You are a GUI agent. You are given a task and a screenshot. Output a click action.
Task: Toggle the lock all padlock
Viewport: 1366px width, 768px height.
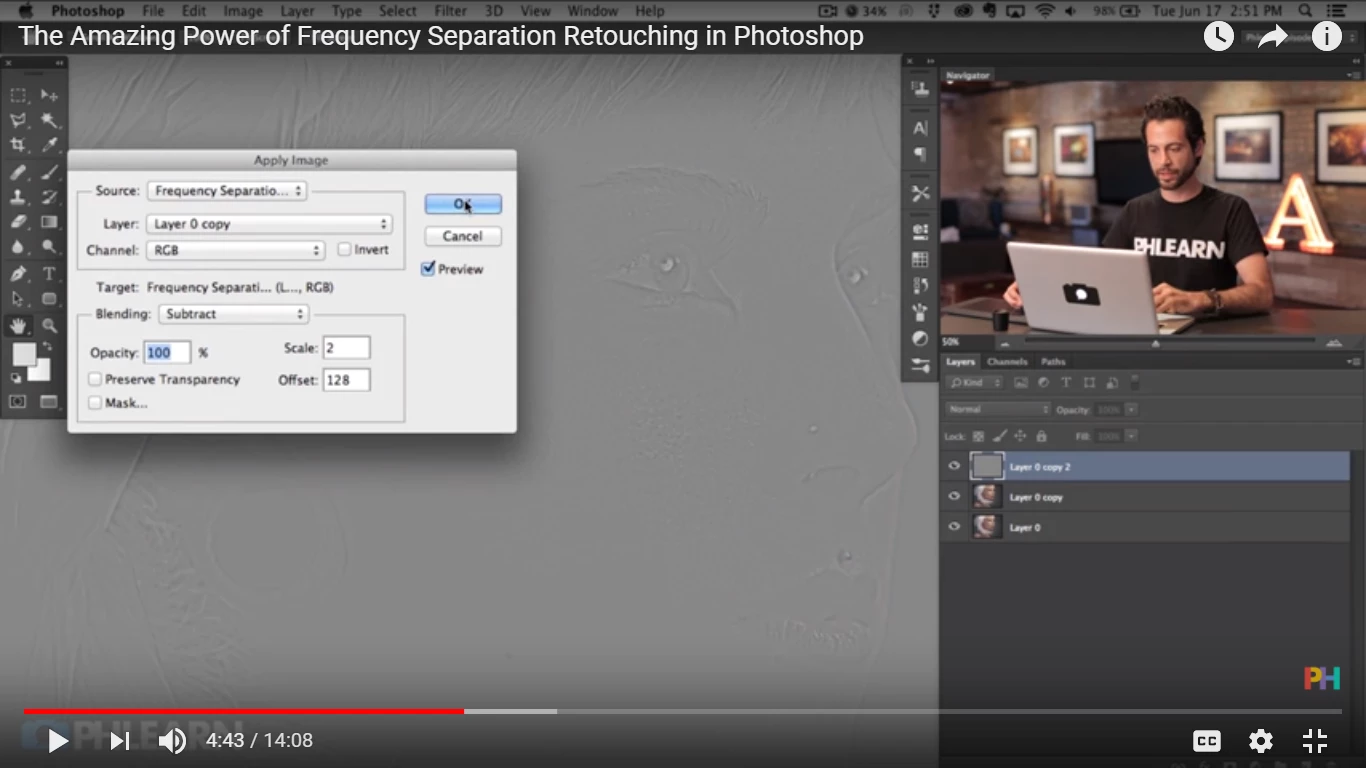coord(1042,437)
